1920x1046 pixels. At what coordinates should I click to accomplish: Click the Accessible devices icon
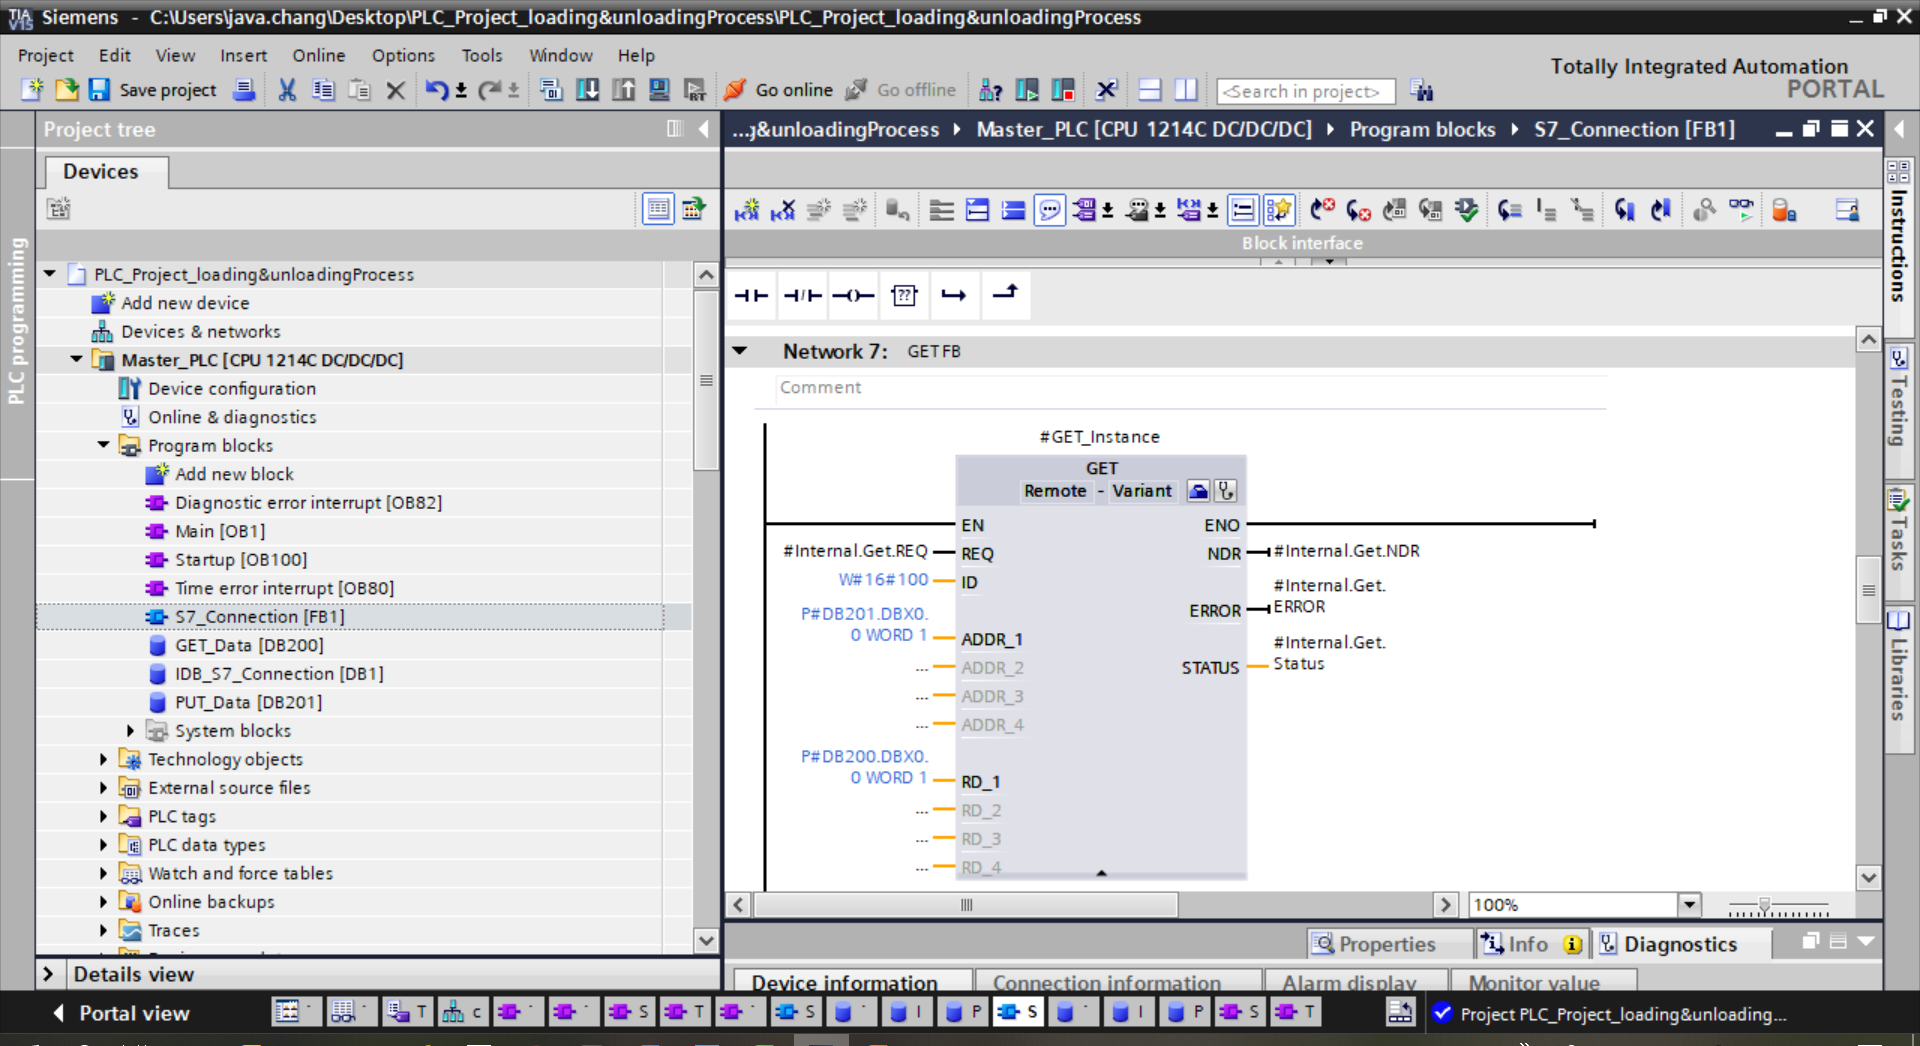[x=990, y=90]
